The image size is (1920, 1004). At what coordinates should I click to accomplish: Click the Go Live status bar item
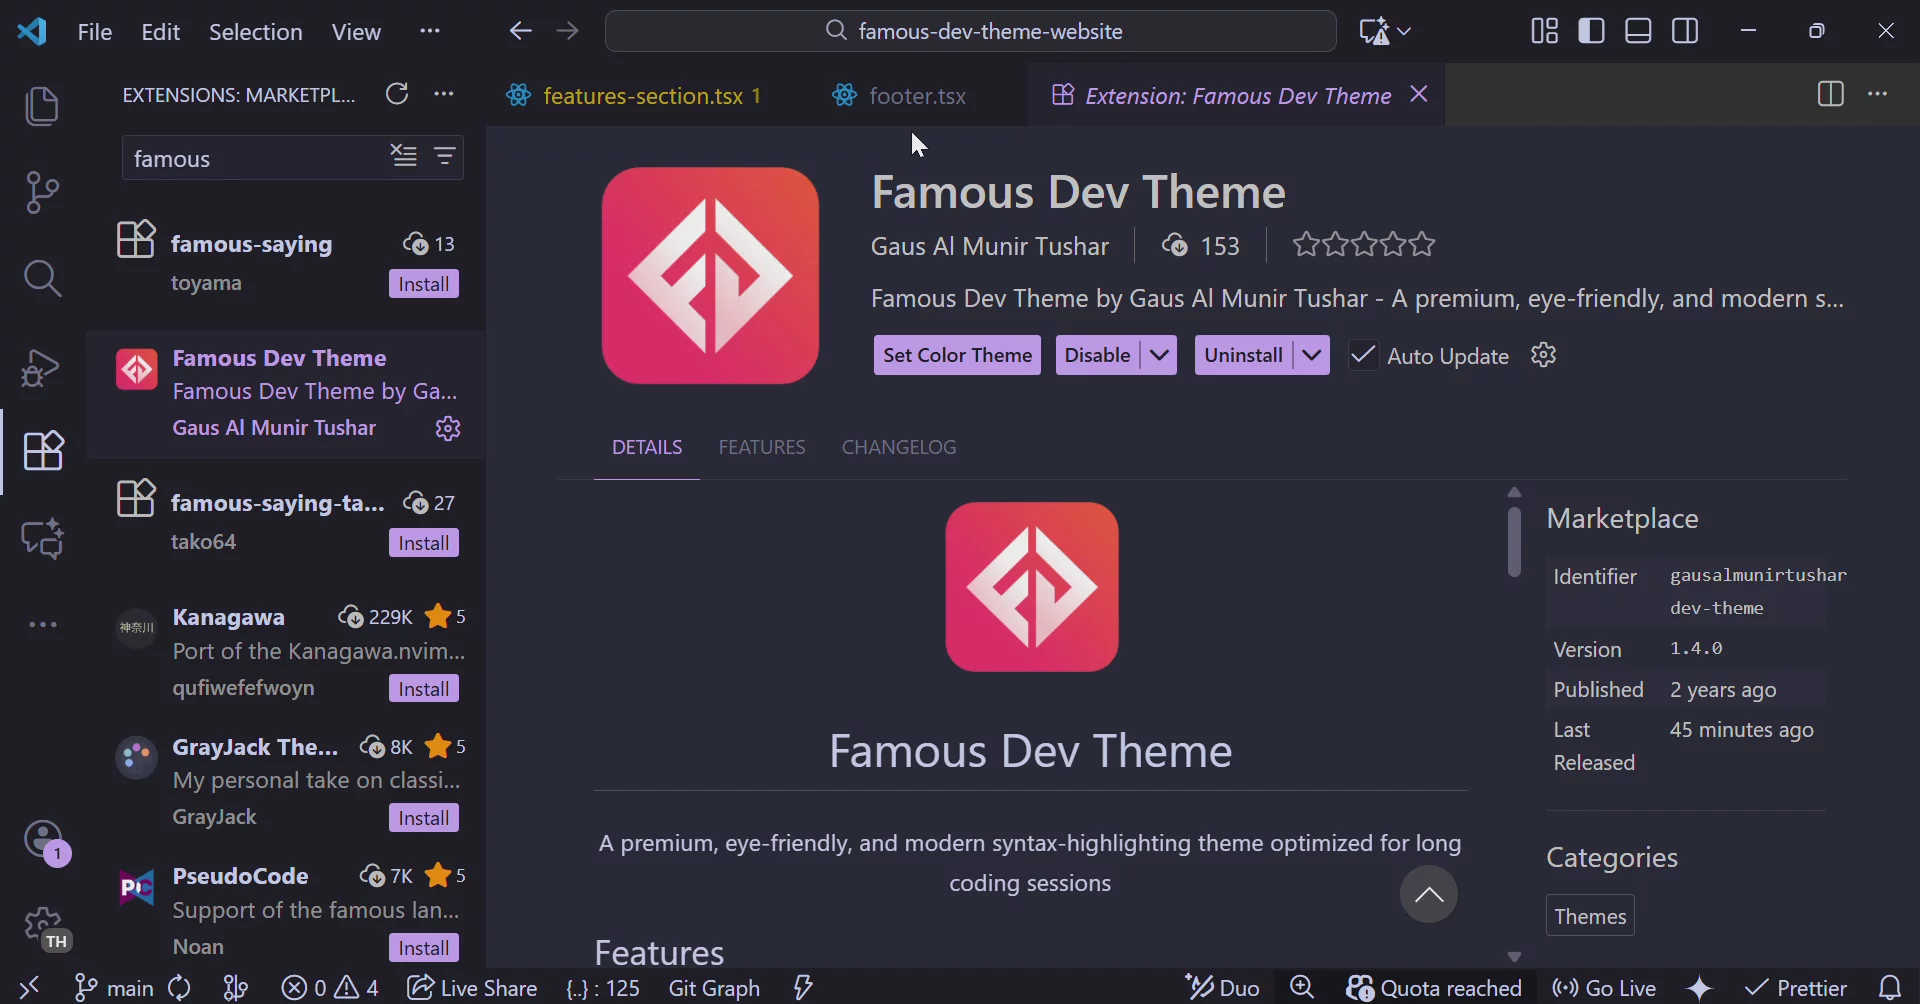coord(1605,988)
